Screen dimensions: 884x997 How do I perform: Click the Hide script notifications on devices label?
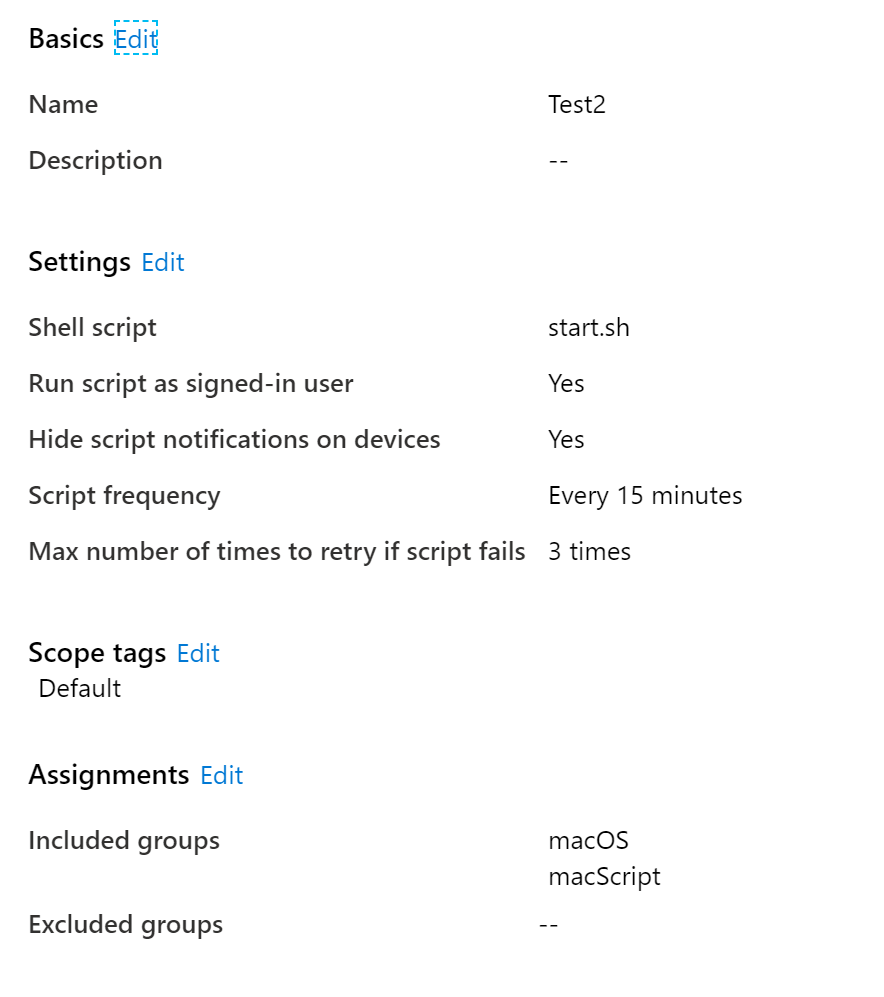coord(234,440)
